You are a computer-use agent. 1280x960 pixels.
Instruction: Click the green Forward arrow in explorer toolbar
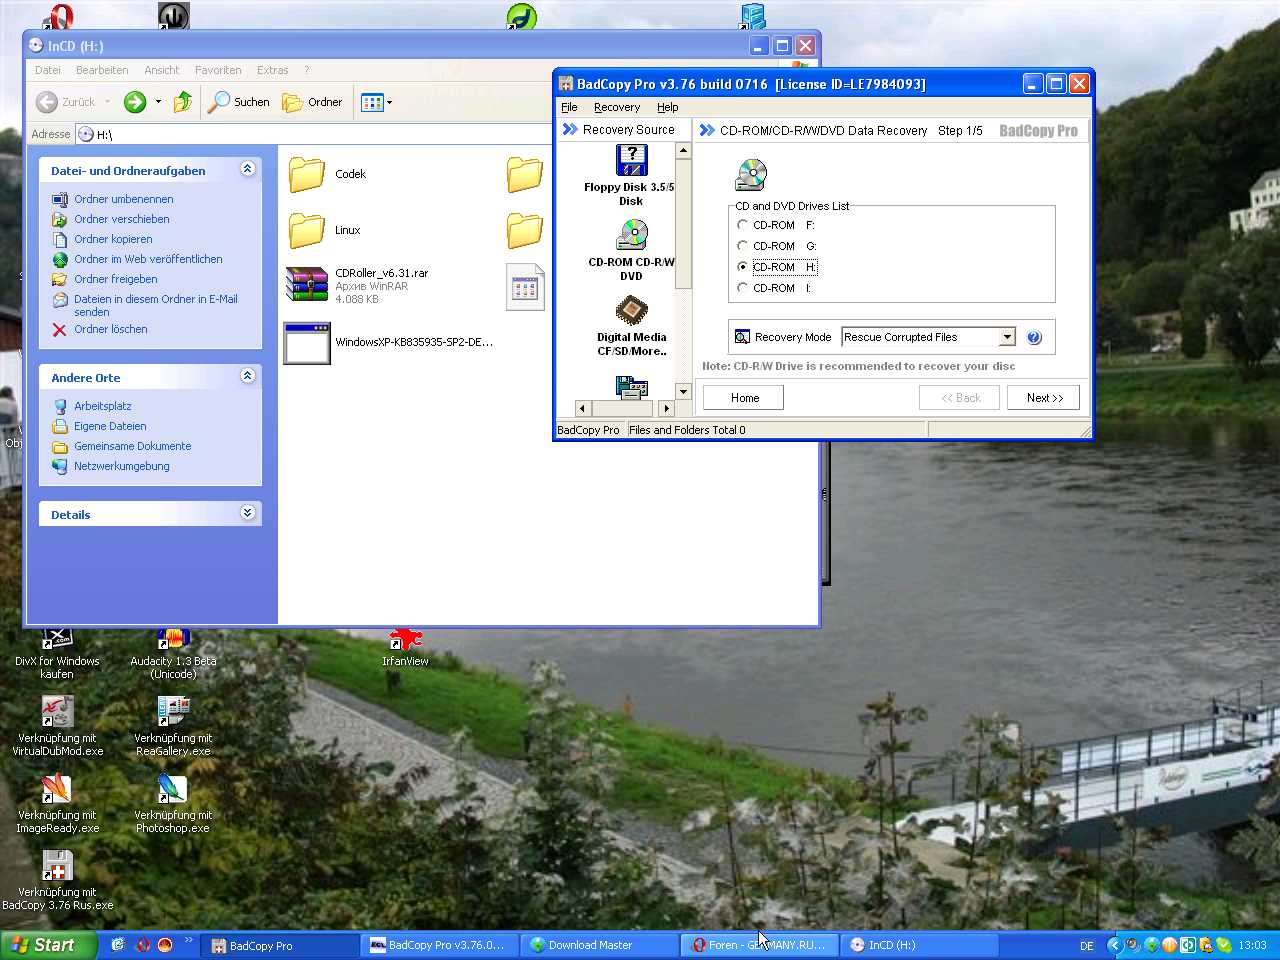[x=135, y=102]
